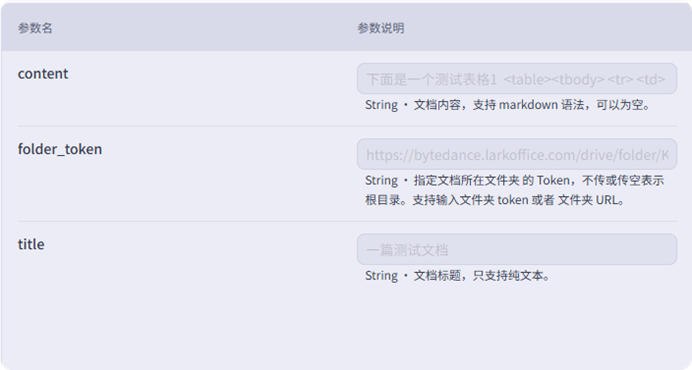
Task: Select the content parameter name
Action: [x=43, y=73]
